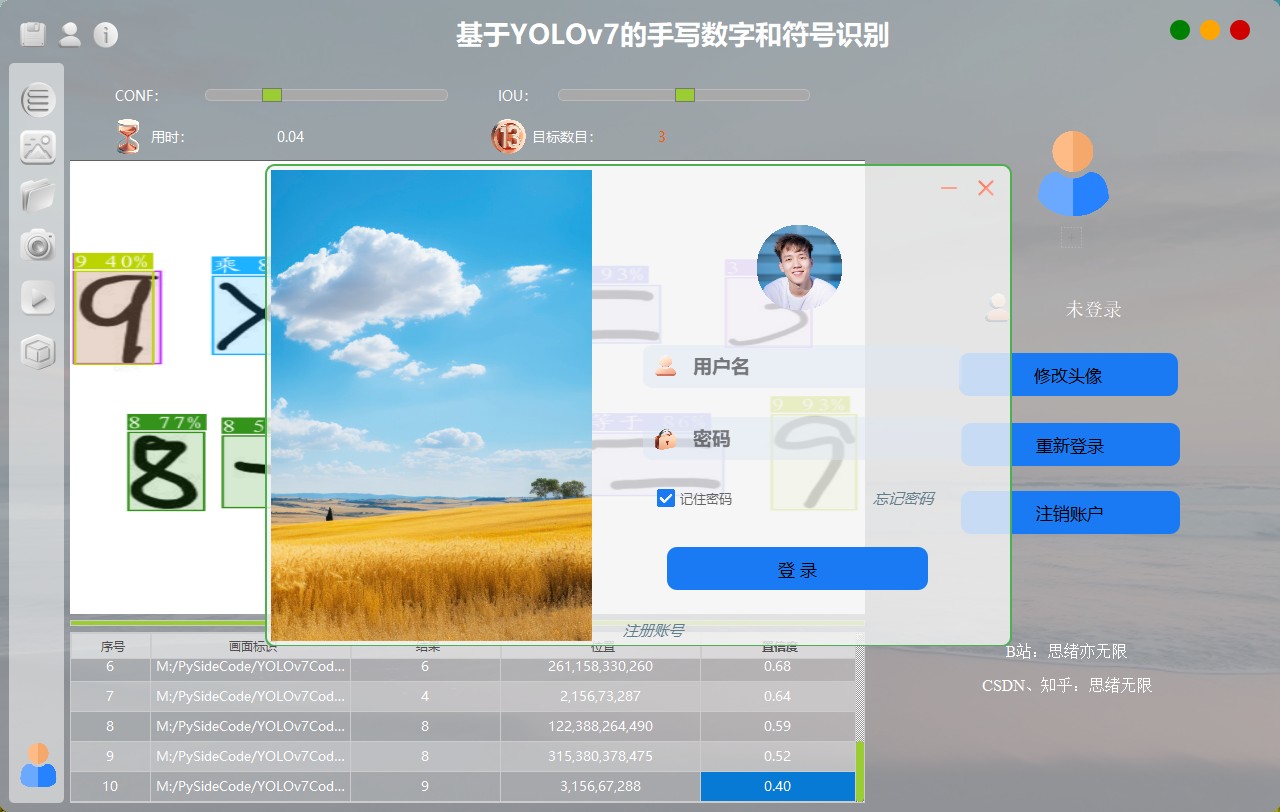This screenshot has height=812, width=1280.
Task: Click the target count value 3
Action: coord(661,137)
